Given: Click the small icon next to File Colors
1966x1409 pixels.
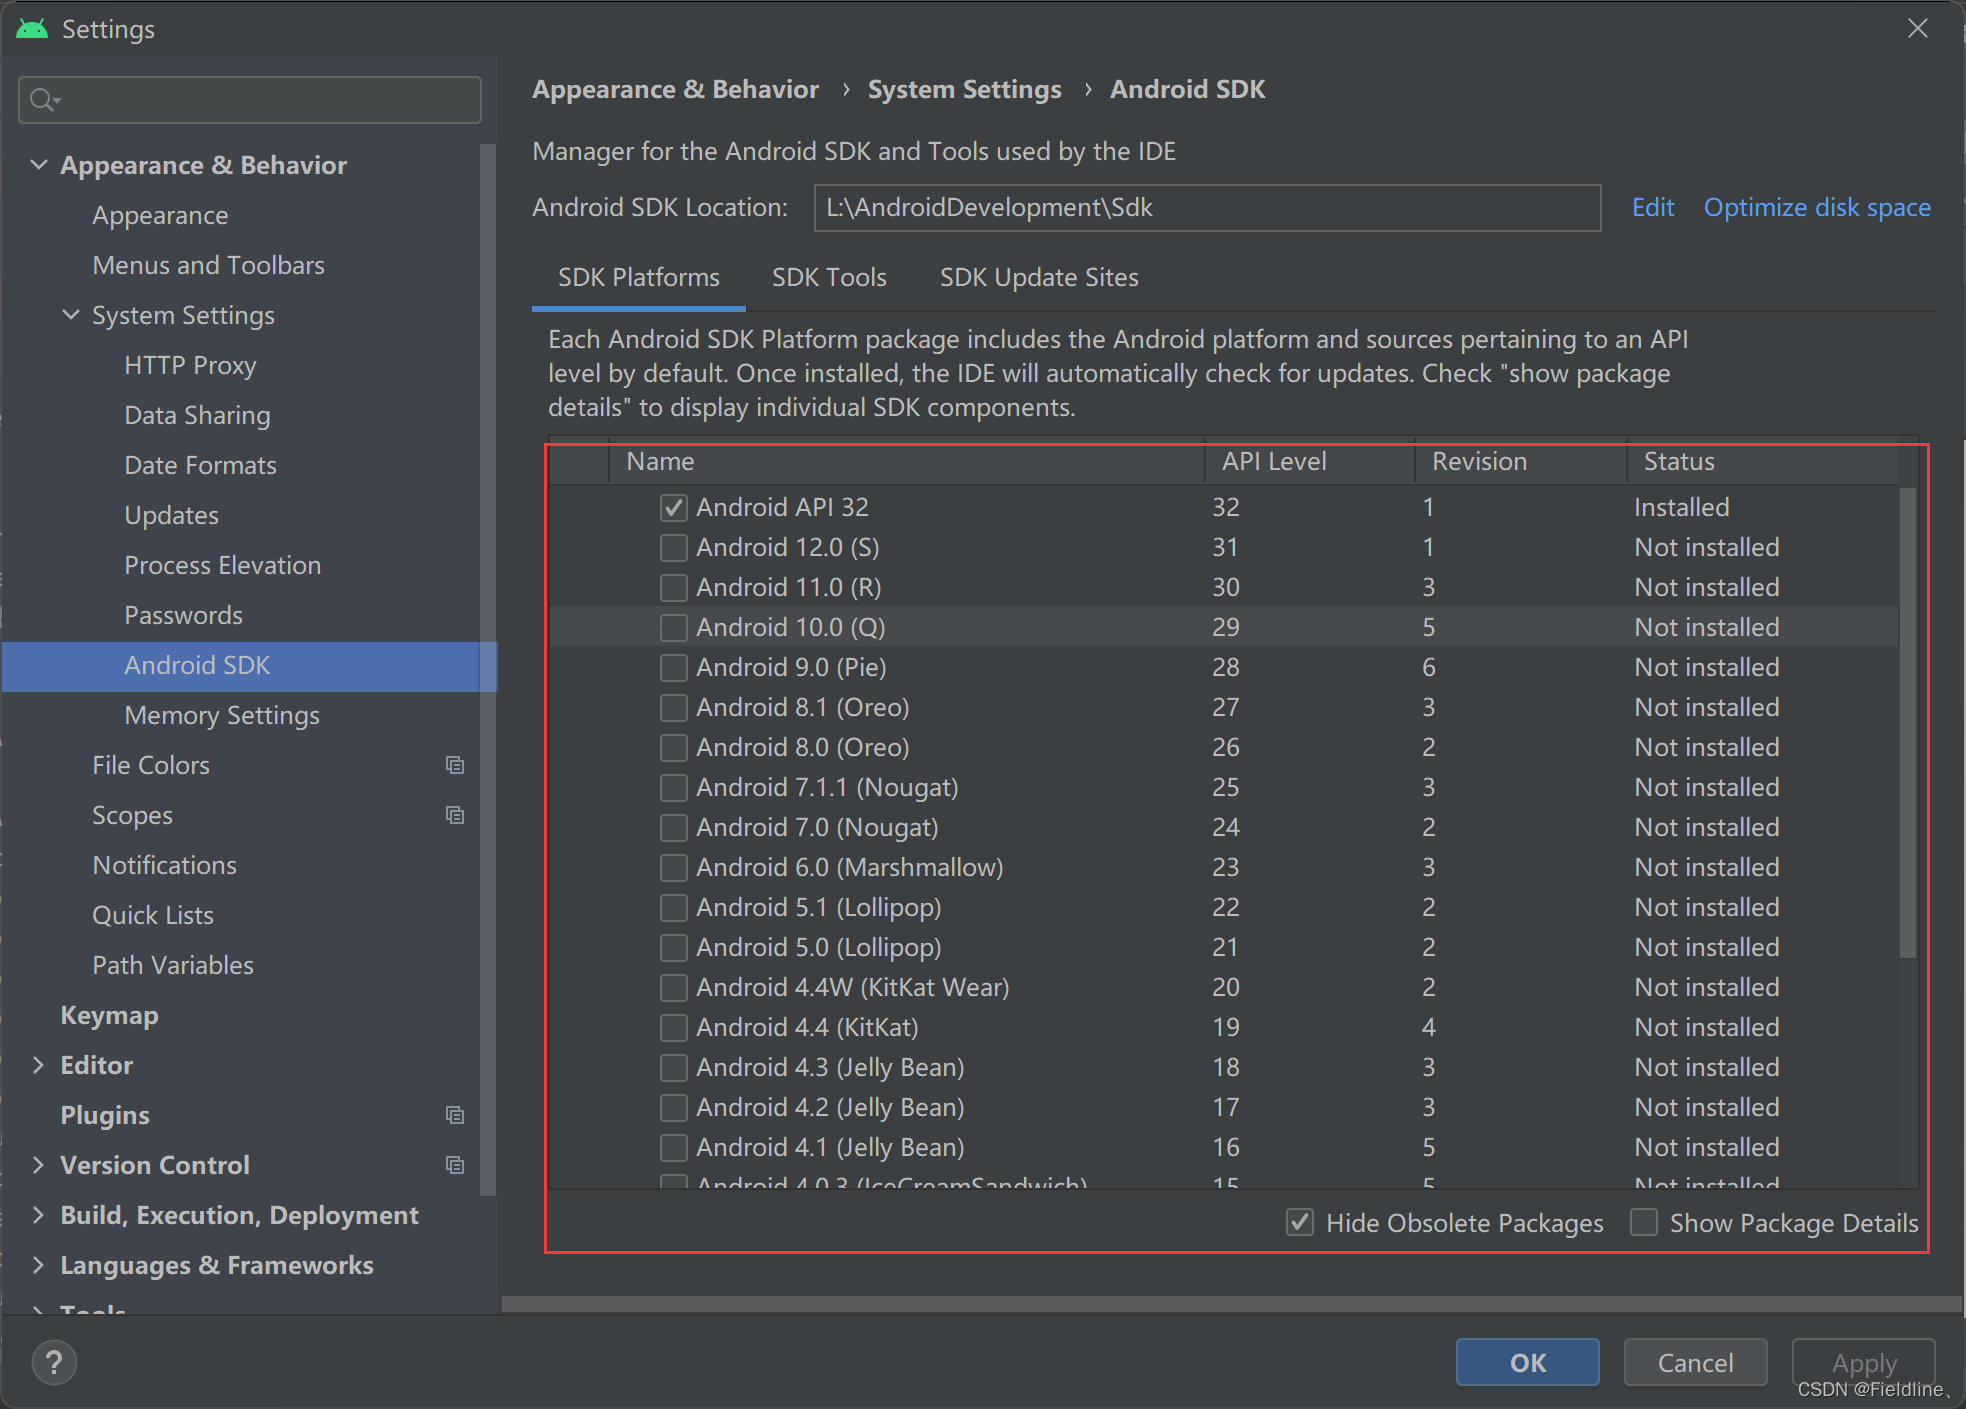Looking at the screenshot, I should 456,765.
